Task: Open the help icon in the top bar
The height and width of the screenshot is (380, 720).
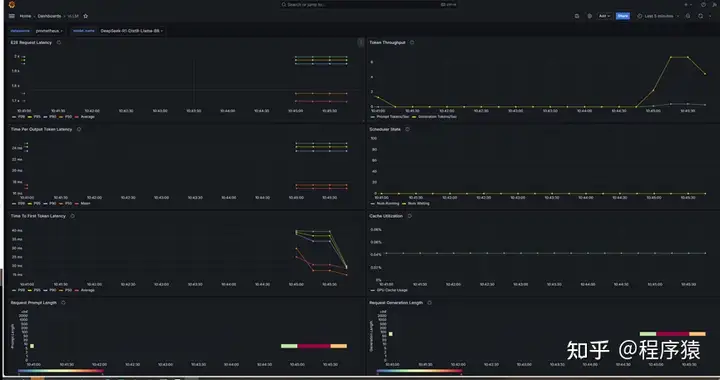Action: tap(703, 5)
